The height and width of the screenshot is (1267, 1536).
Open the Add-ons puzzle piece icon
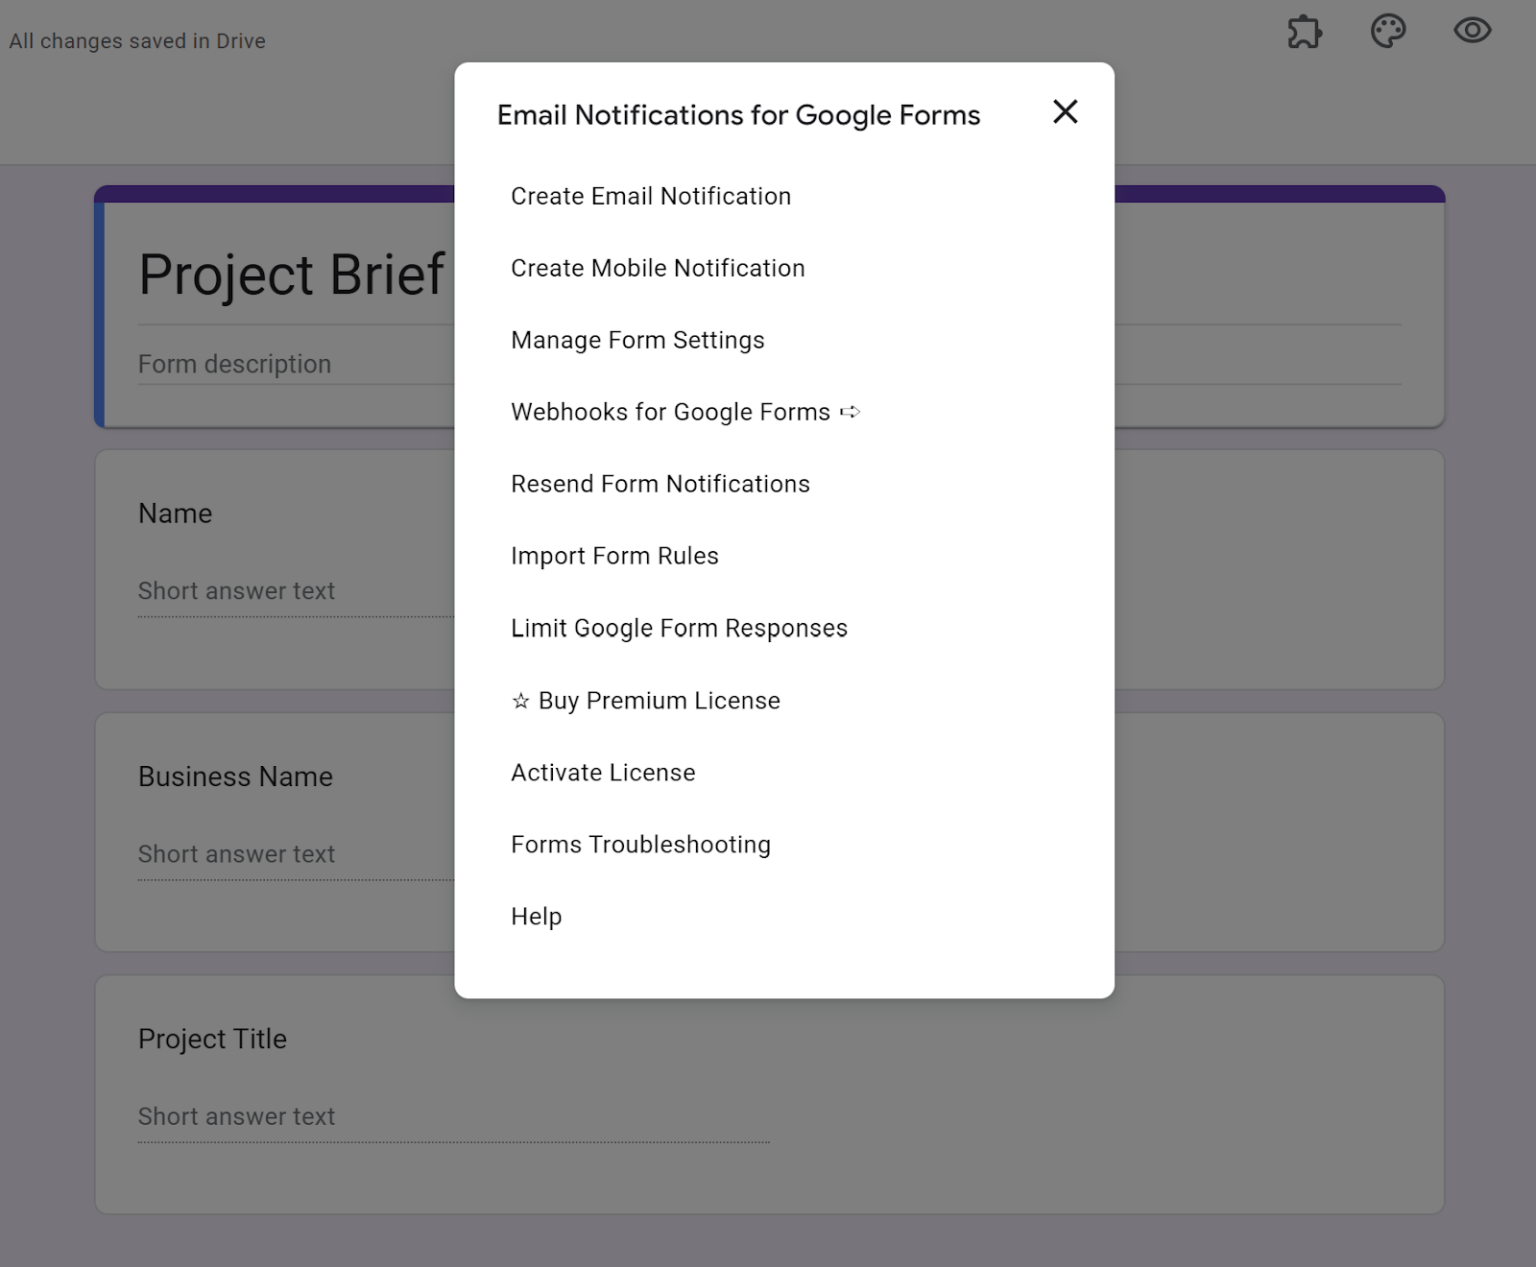[1304, 32]
